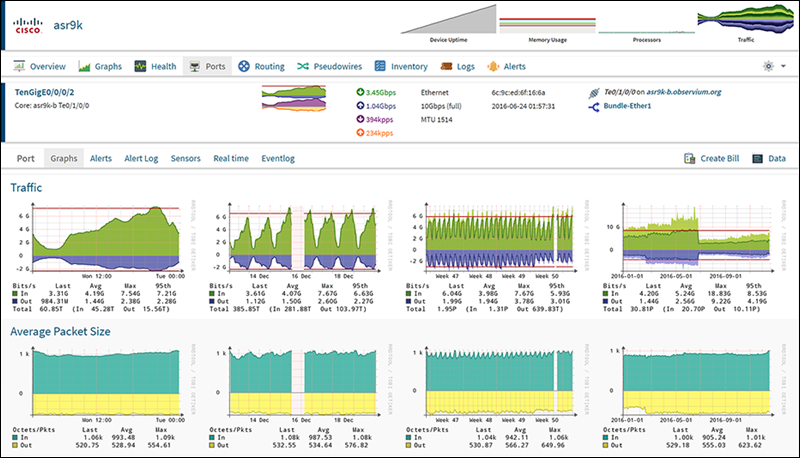Open the device Graphs navbar tab
This screenshot has height=458, width=800.
[100, 66]
